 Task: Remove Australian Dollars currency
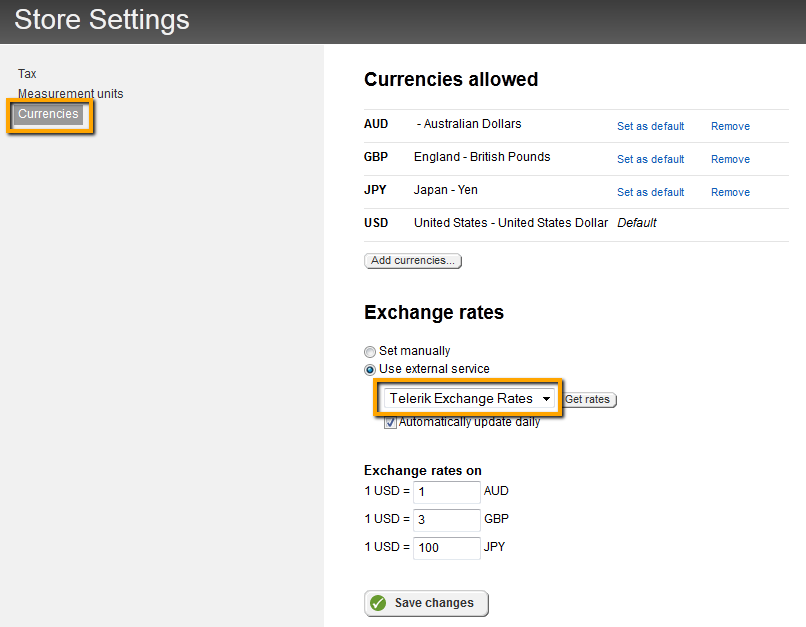tap(730, 126)
